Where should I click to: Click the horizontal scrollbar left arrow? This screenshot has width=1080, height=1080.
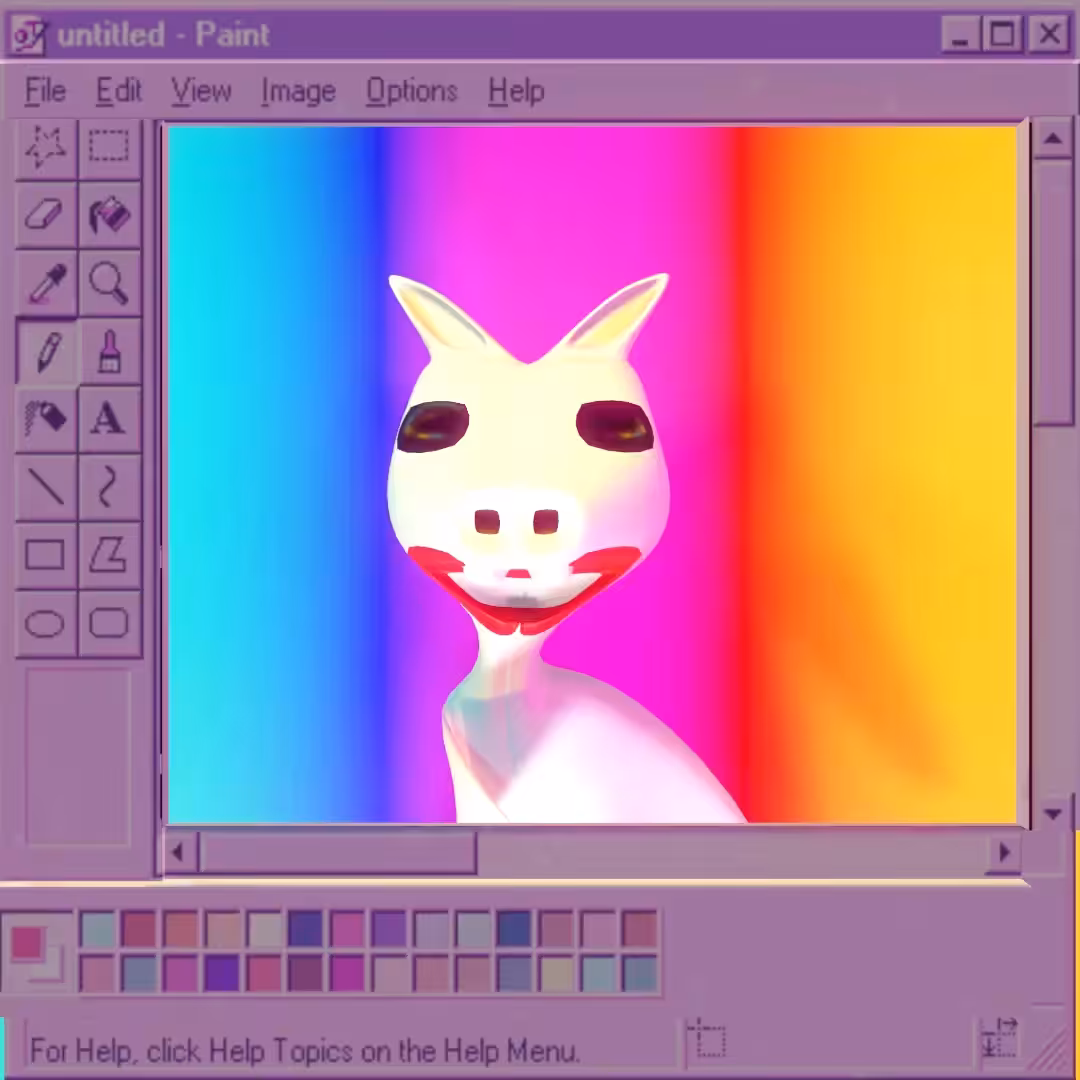(179, 853)
